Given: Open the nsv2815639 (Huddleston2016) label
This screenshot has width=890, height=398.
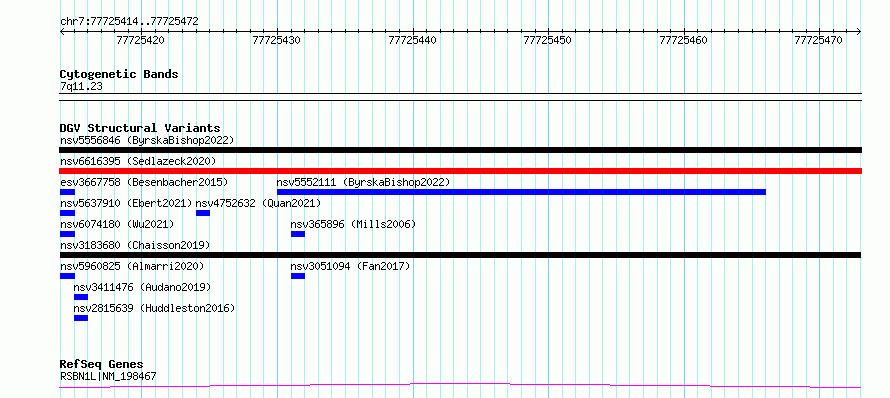Looking at the screenshot, I should tap(154, 308).
